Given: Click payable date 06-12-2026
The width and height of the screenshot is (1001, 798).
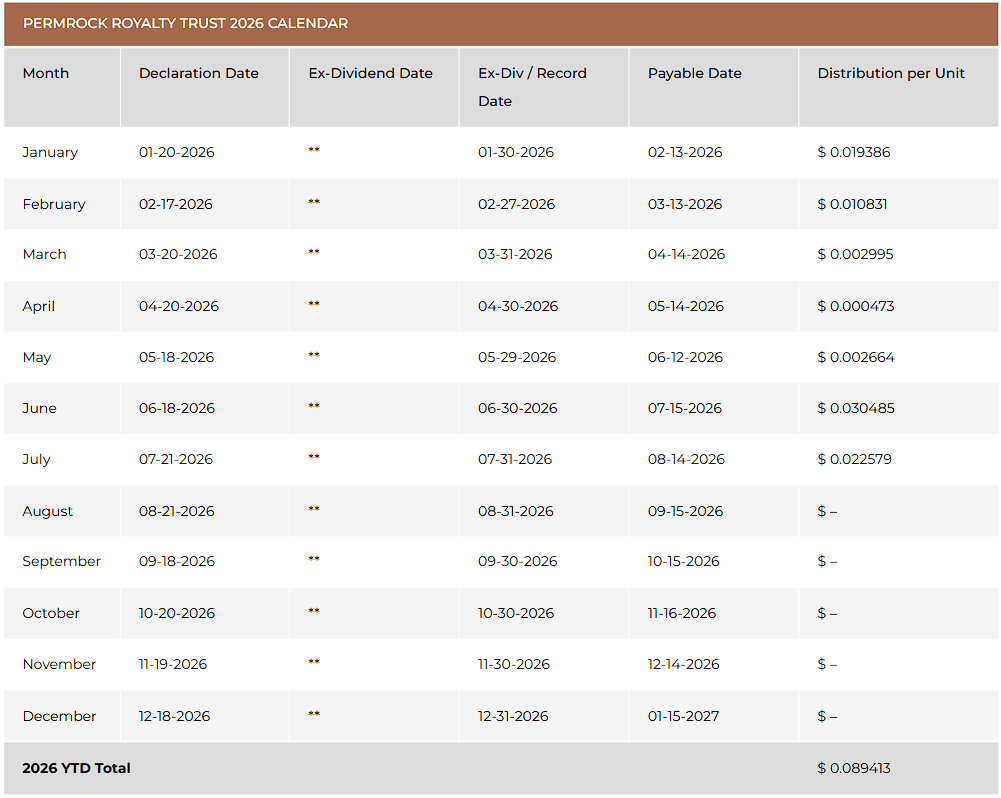Looking at the screenshot, I should (x=685, y=358).
